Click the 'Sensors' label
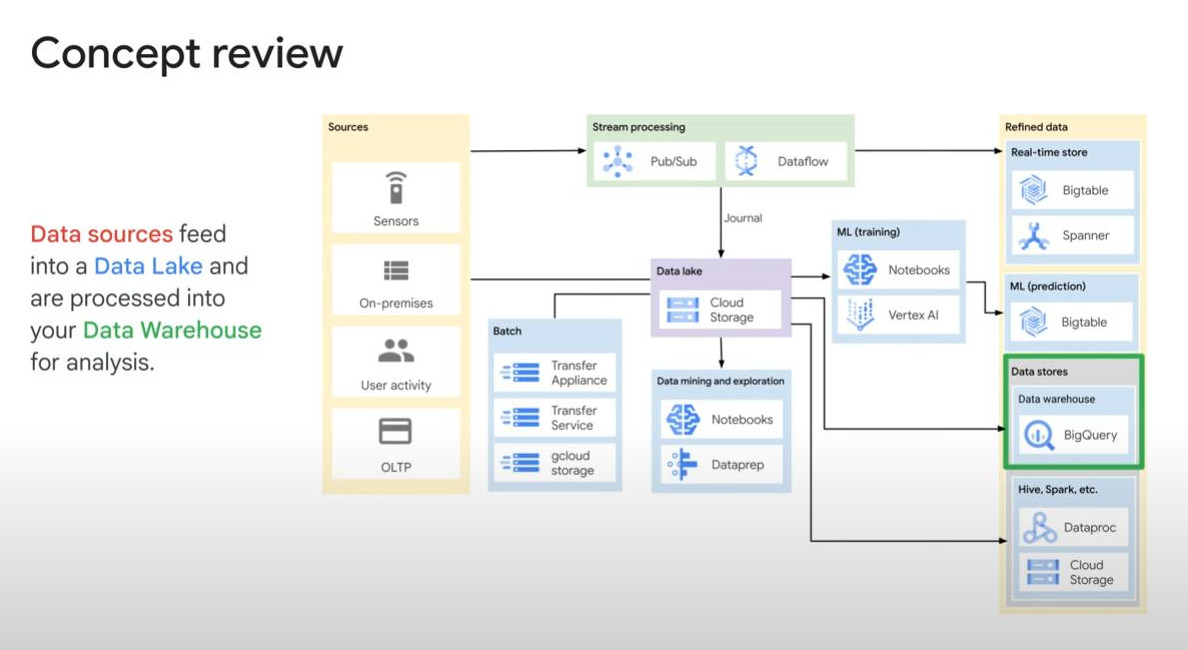Image resolution: width=1188 pixels, height=650 pixels. [395, 221]
